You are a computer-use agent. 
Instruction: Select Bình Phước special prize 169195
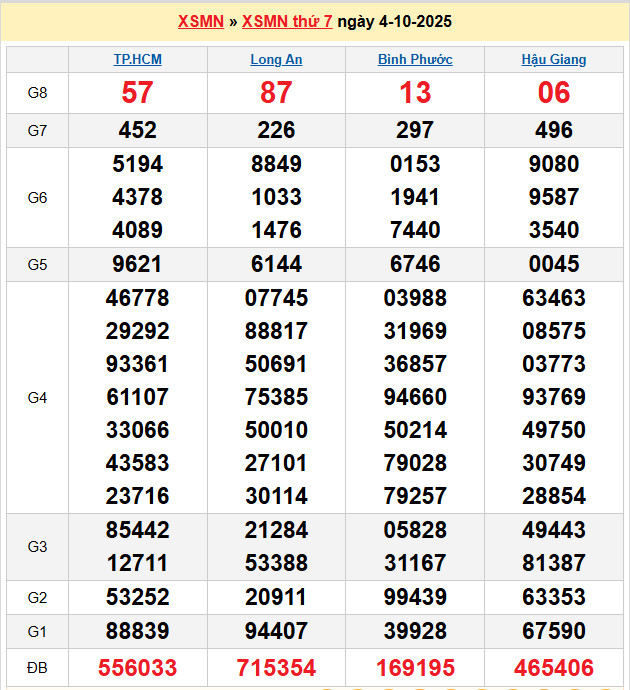click(x=415, y=667)
